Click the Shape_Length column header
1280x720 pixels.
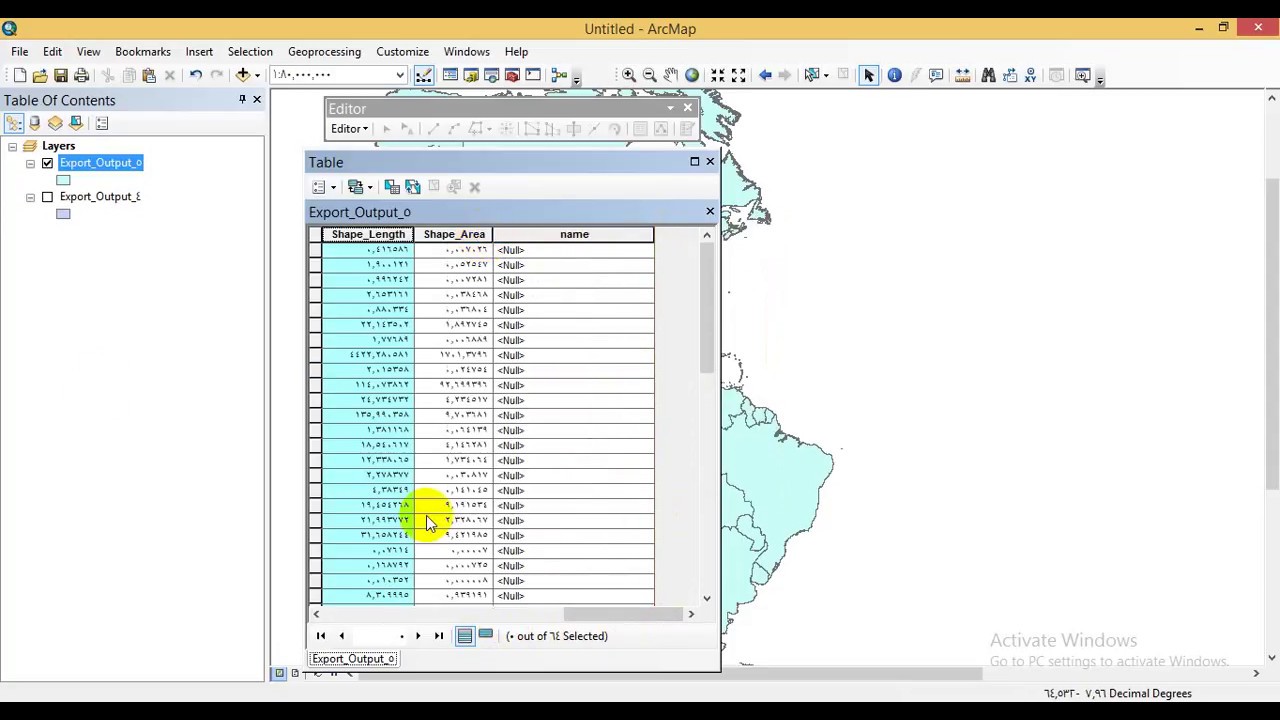[368, 234]
